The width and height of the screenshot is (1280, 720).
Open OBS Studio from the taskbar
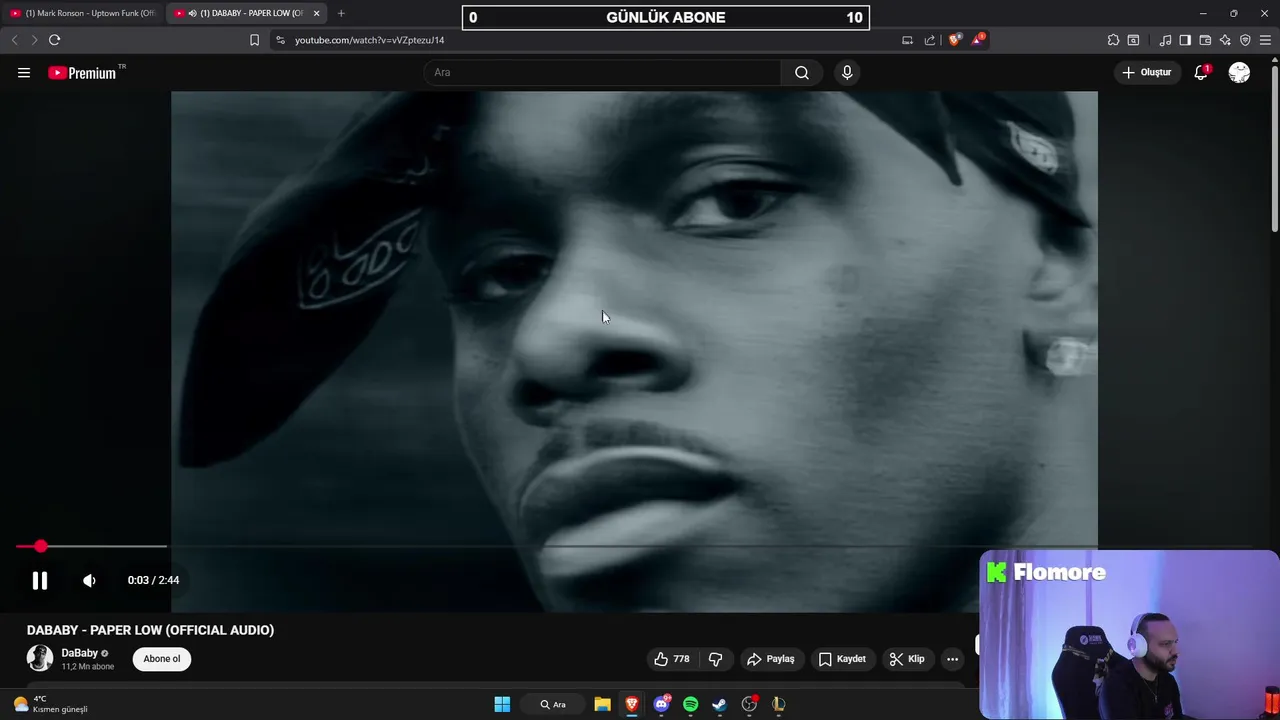click(x=749, y=704)
